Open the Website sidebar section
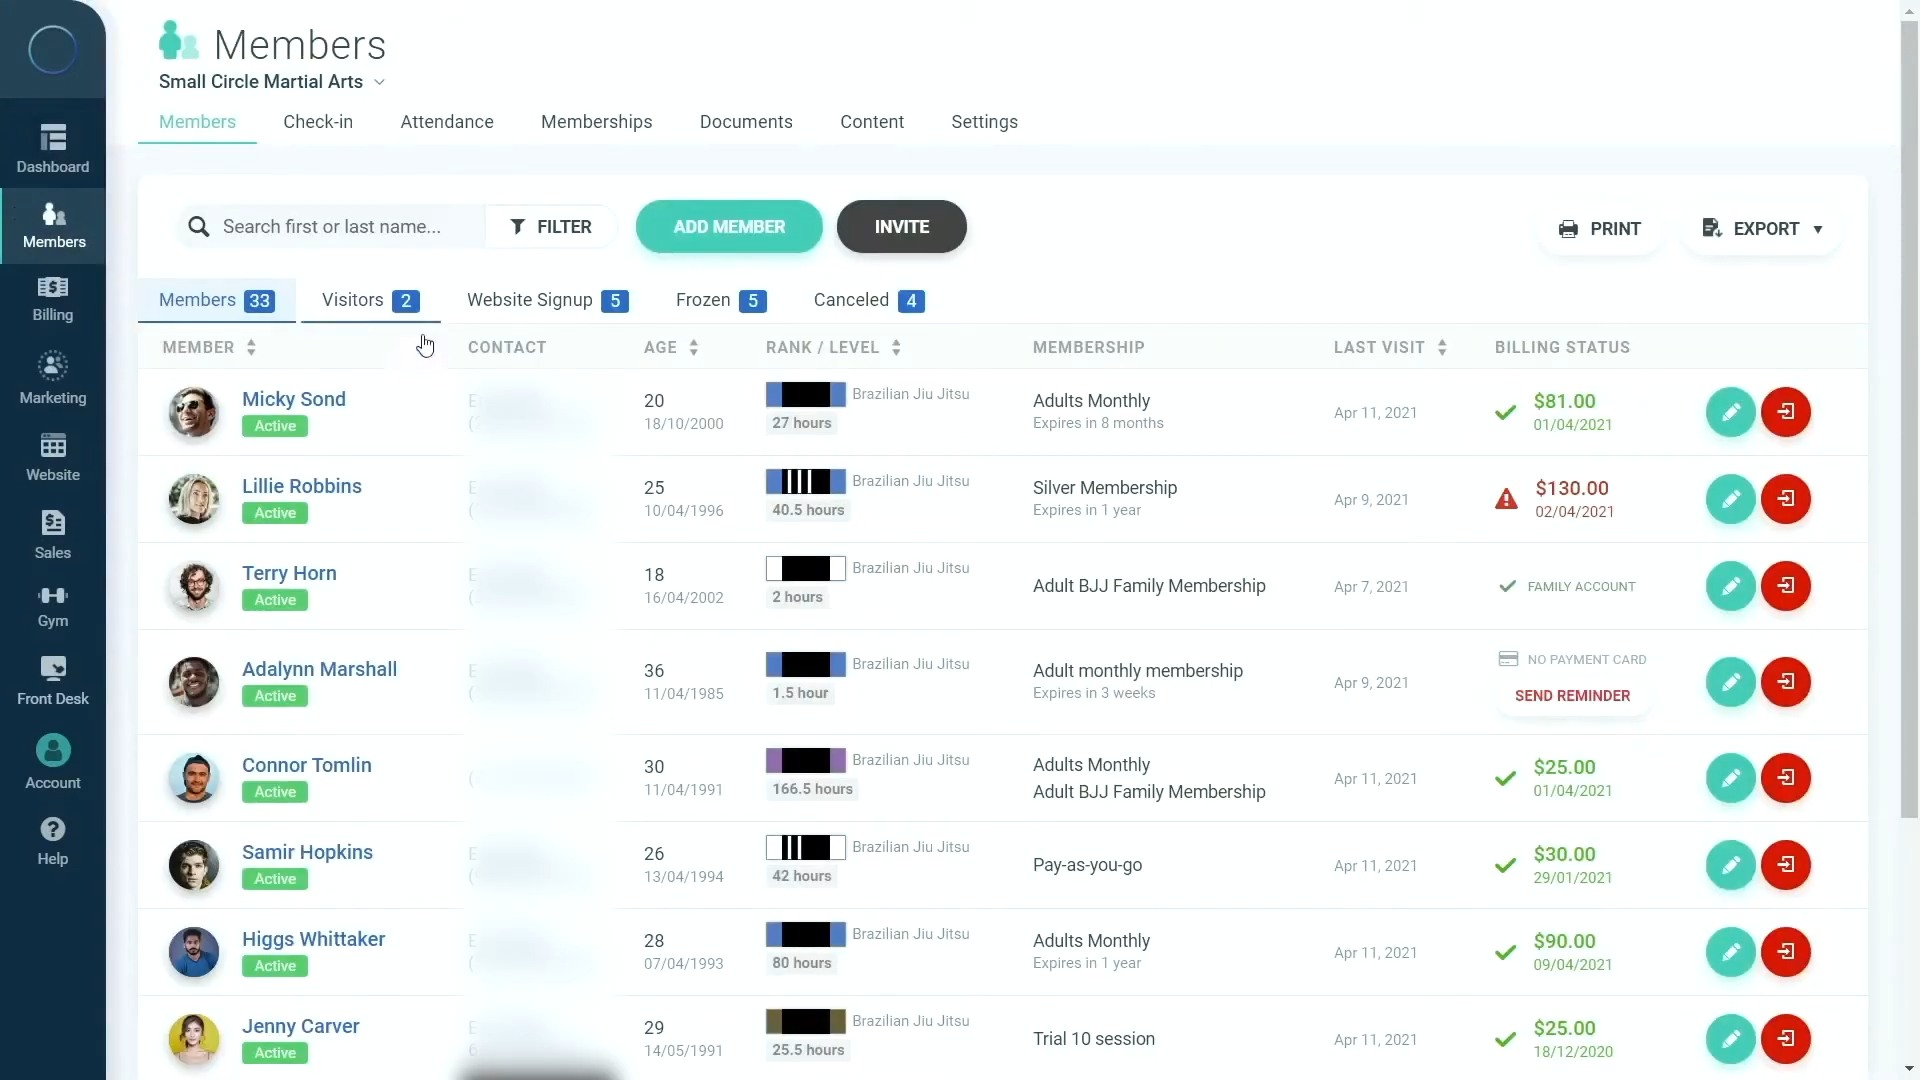The image size is (1920, 1080). point(53,457)
